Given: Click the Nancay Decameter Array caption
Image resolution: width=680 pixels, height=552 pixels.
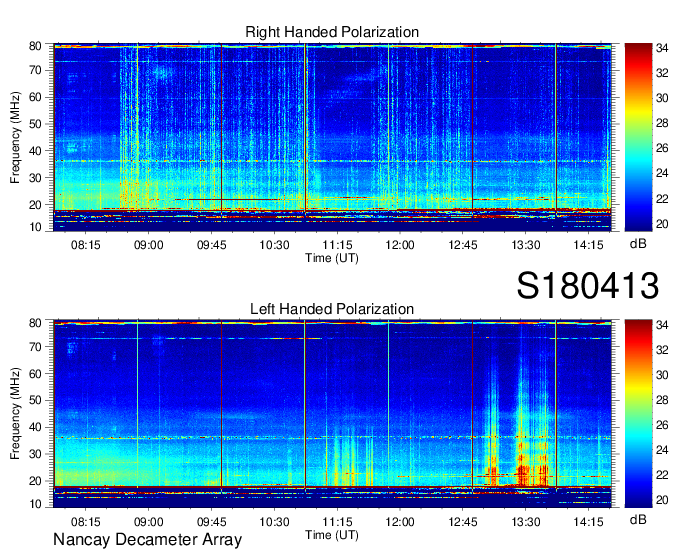Looking at the screenshot, I should pyautogui.click(x=147, y=539).
